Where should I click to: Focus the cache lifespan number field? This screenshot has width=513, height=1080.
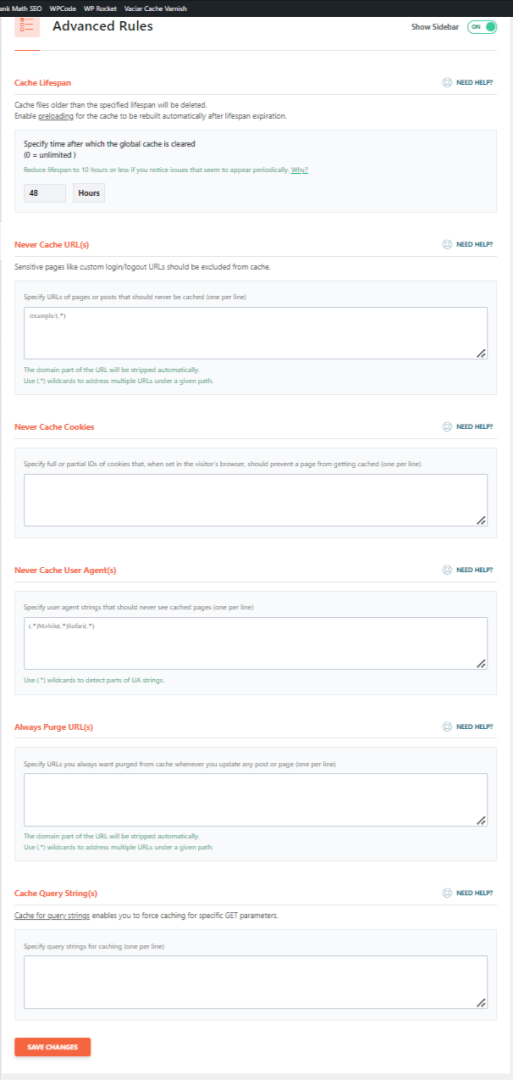(x=45, y=194)
